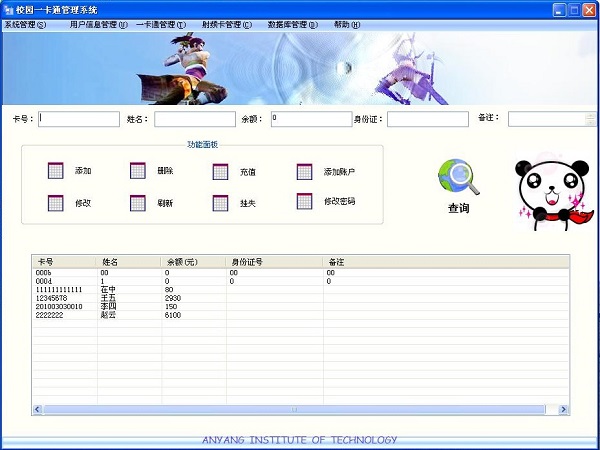
Task: Click into the 余额 balance field showing 0
Action: [311, 119]
